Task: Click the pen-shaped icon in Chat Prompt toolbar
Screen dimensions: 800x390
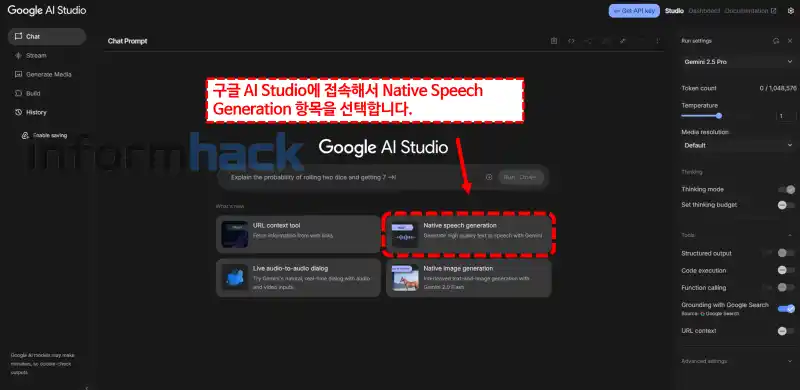Action: coord(623,41)
